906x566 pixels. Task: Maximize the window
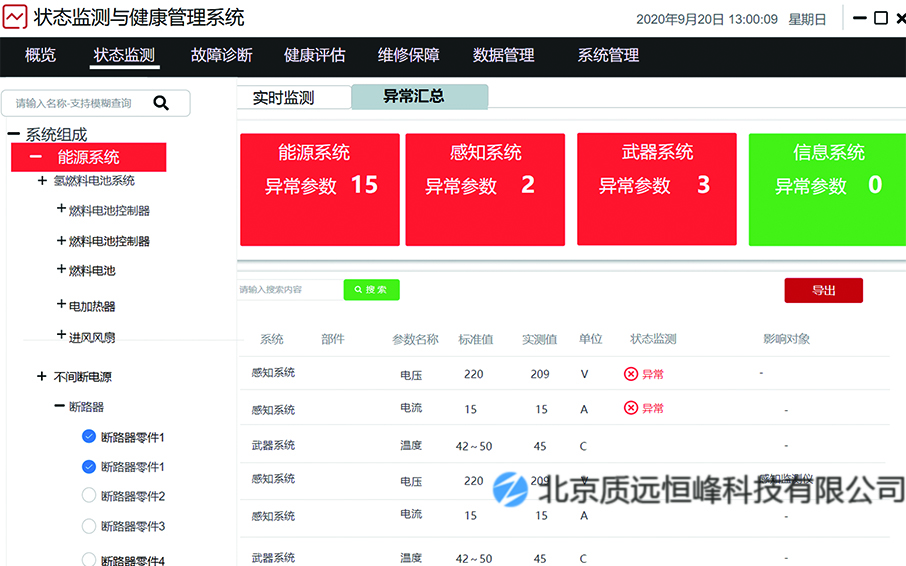[881, 18]
